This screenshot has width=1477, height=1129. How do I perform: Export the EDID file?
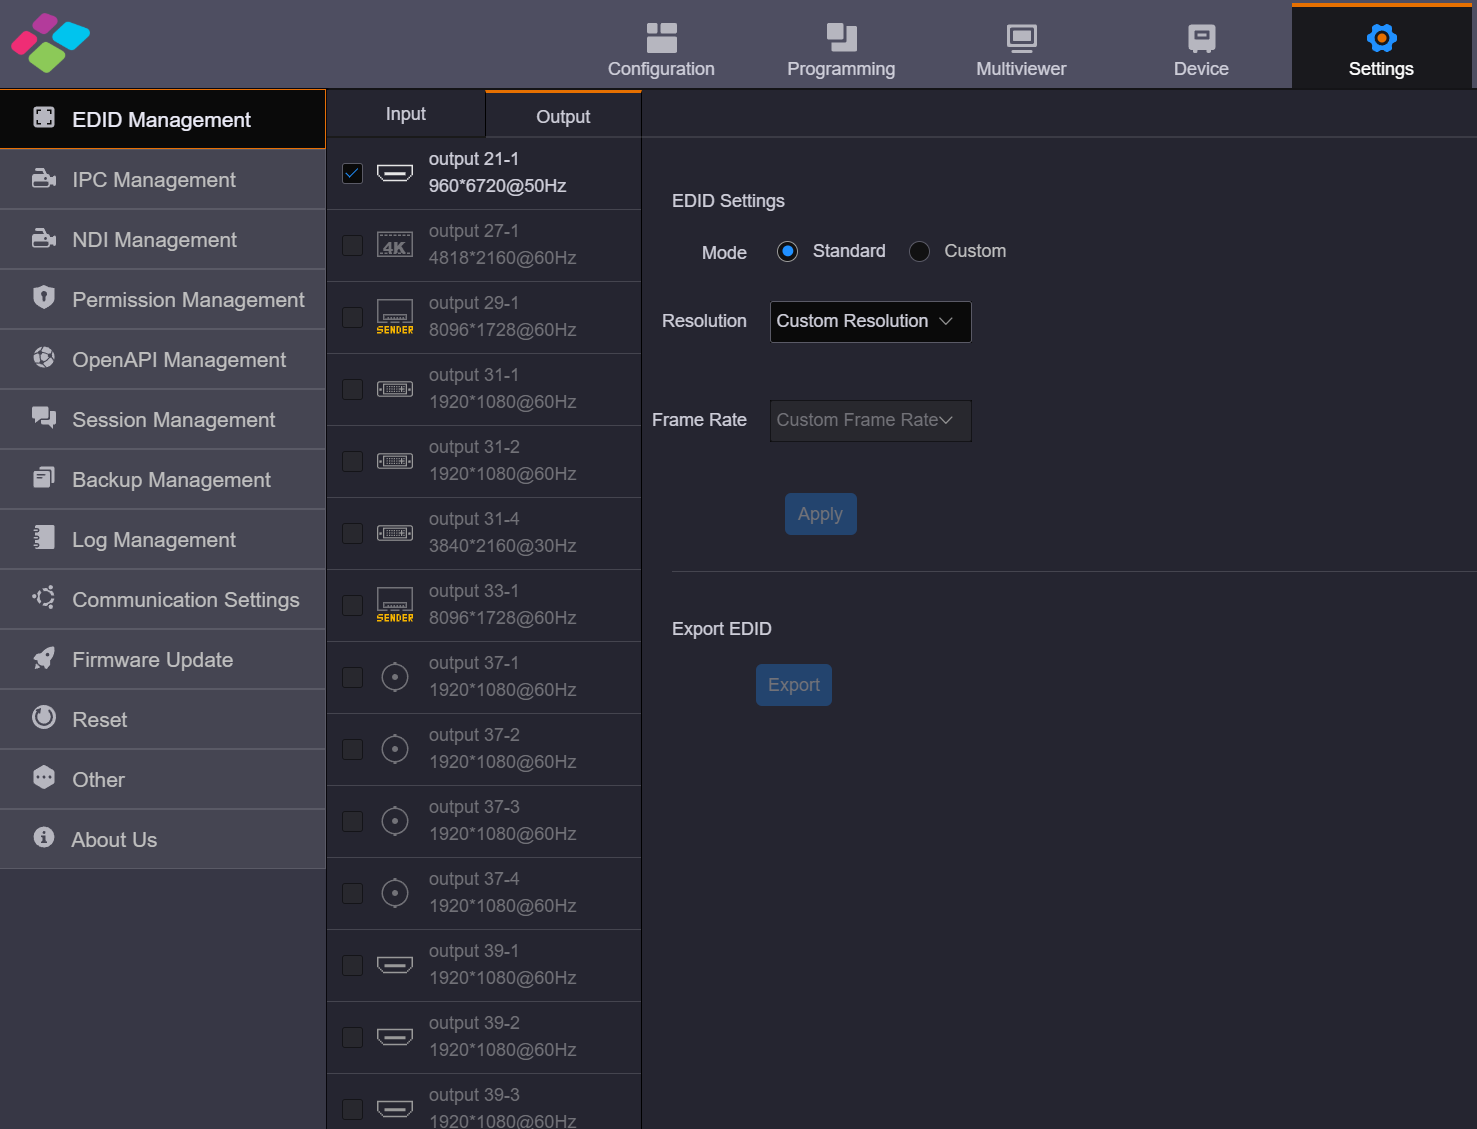tap(793, 684)
